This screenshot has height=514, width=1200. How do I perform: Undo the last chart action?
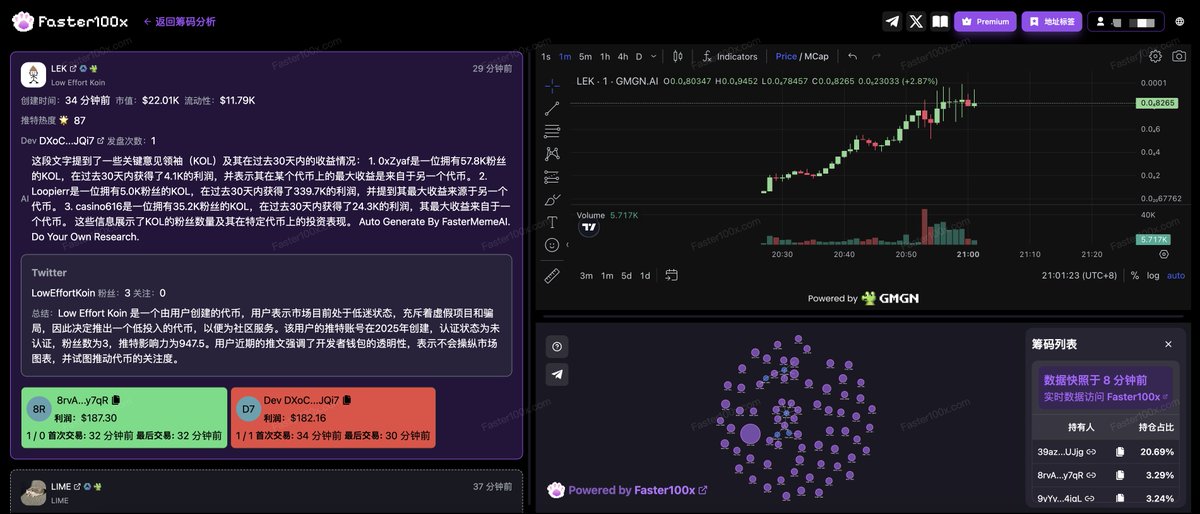click(853, 57)
